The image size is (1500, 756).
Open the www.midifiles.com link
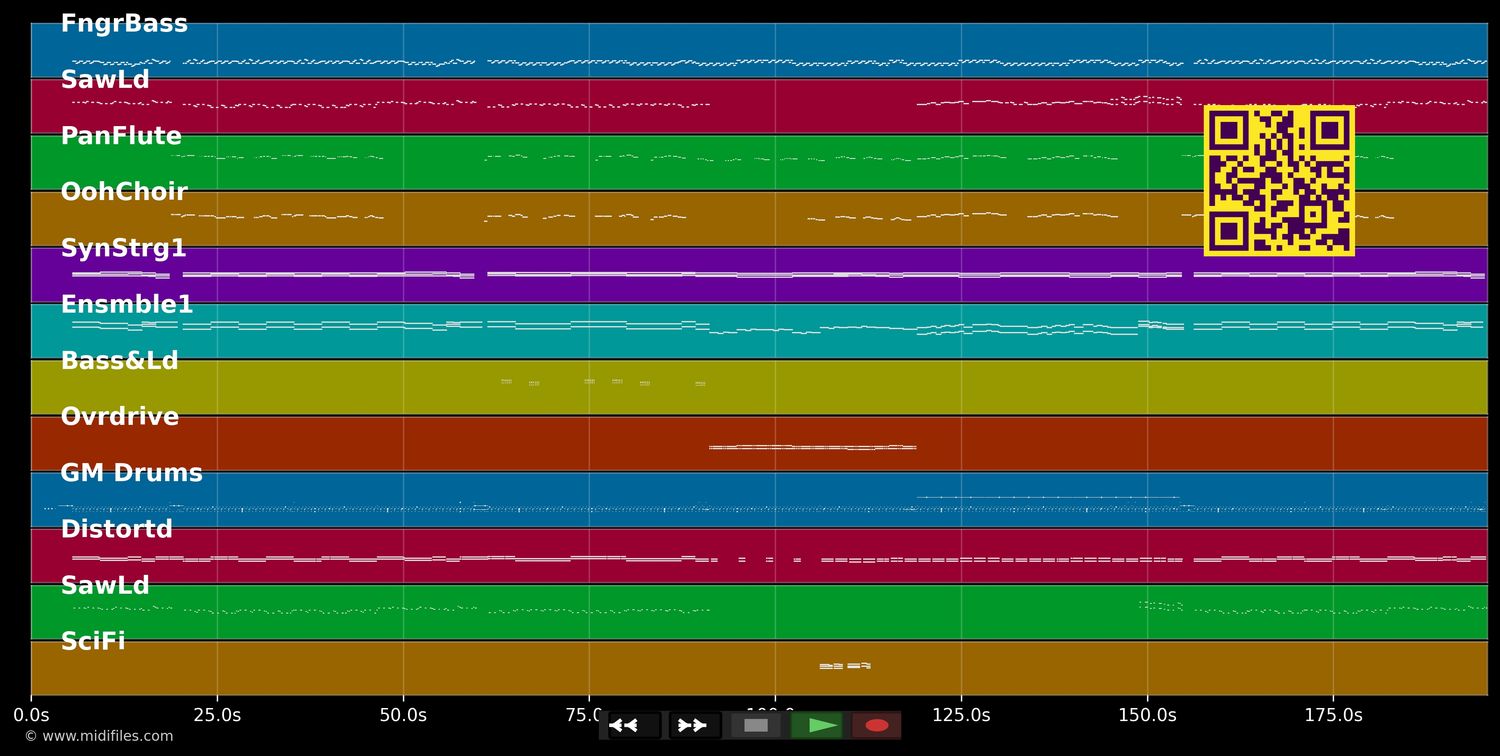pyautogui.click(x=98, y=736)
